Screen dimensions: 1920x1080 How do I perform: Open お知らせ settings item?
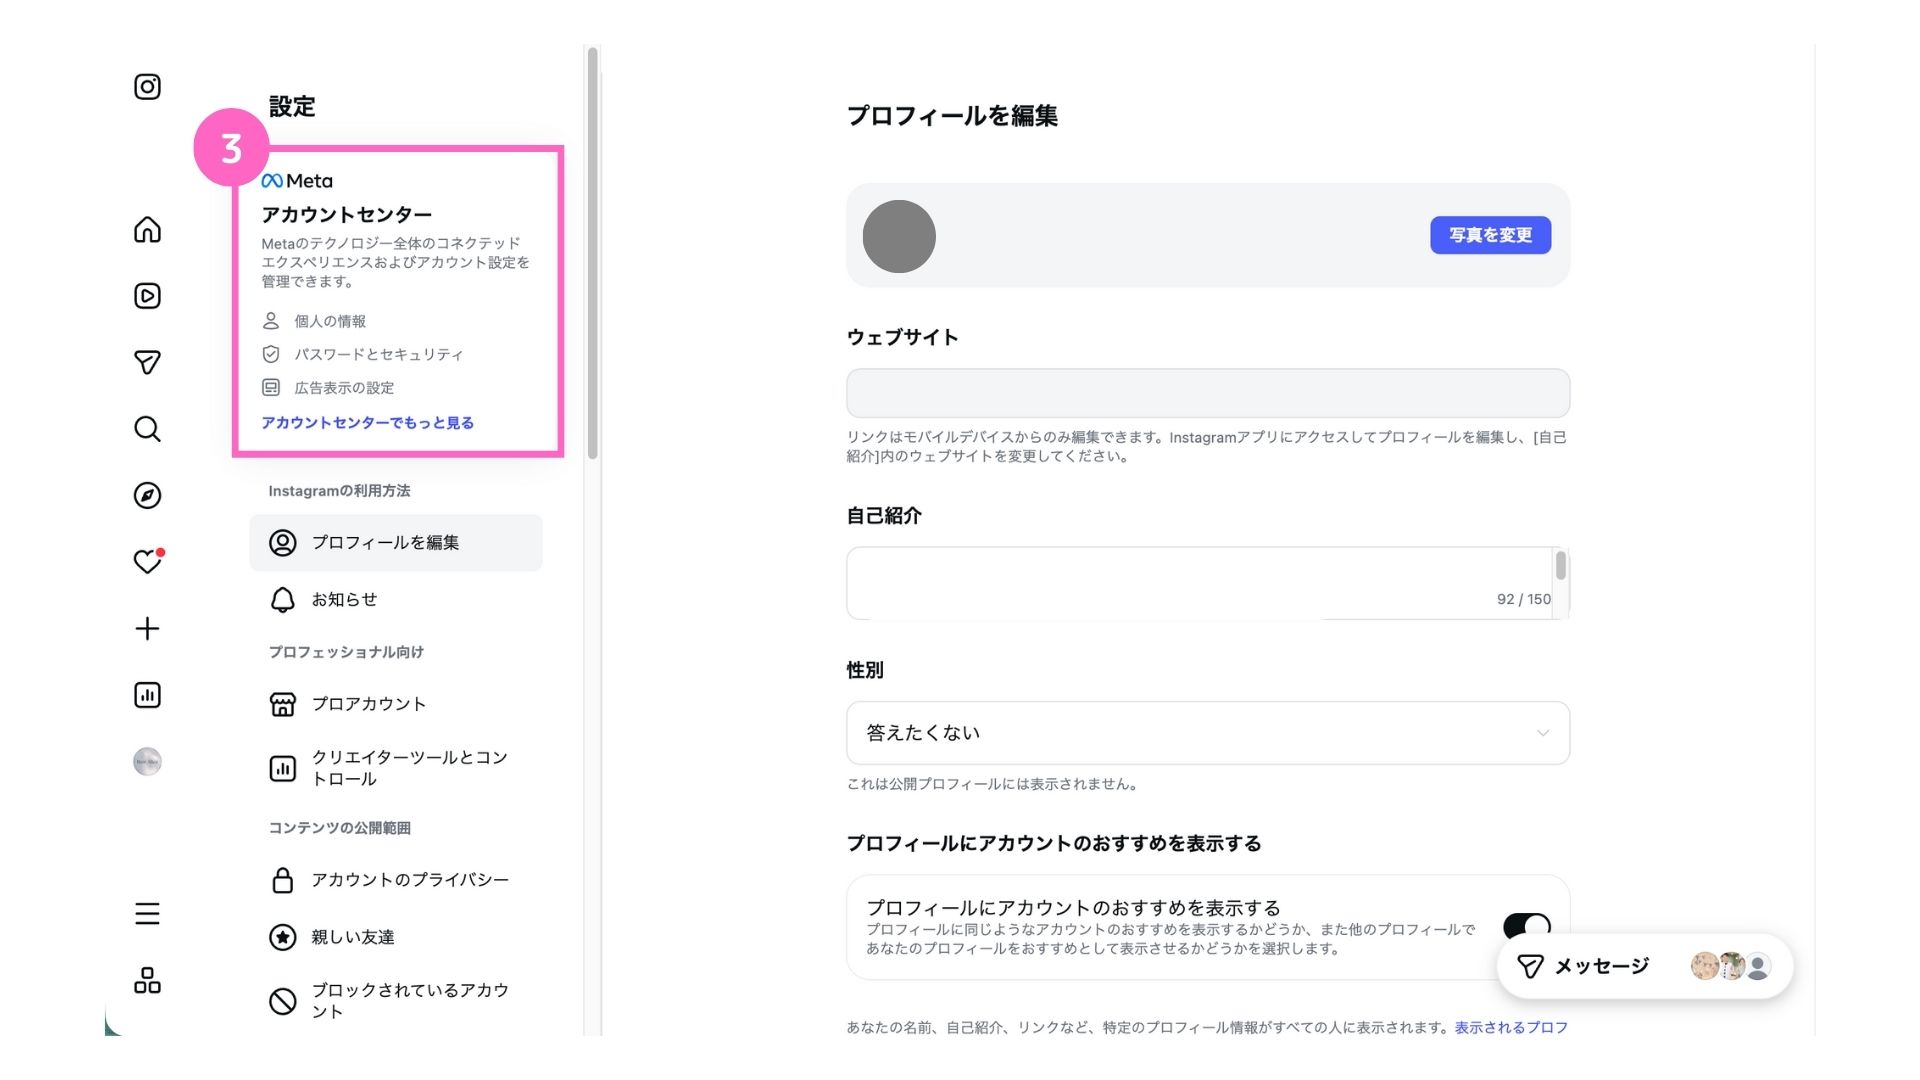344,600
